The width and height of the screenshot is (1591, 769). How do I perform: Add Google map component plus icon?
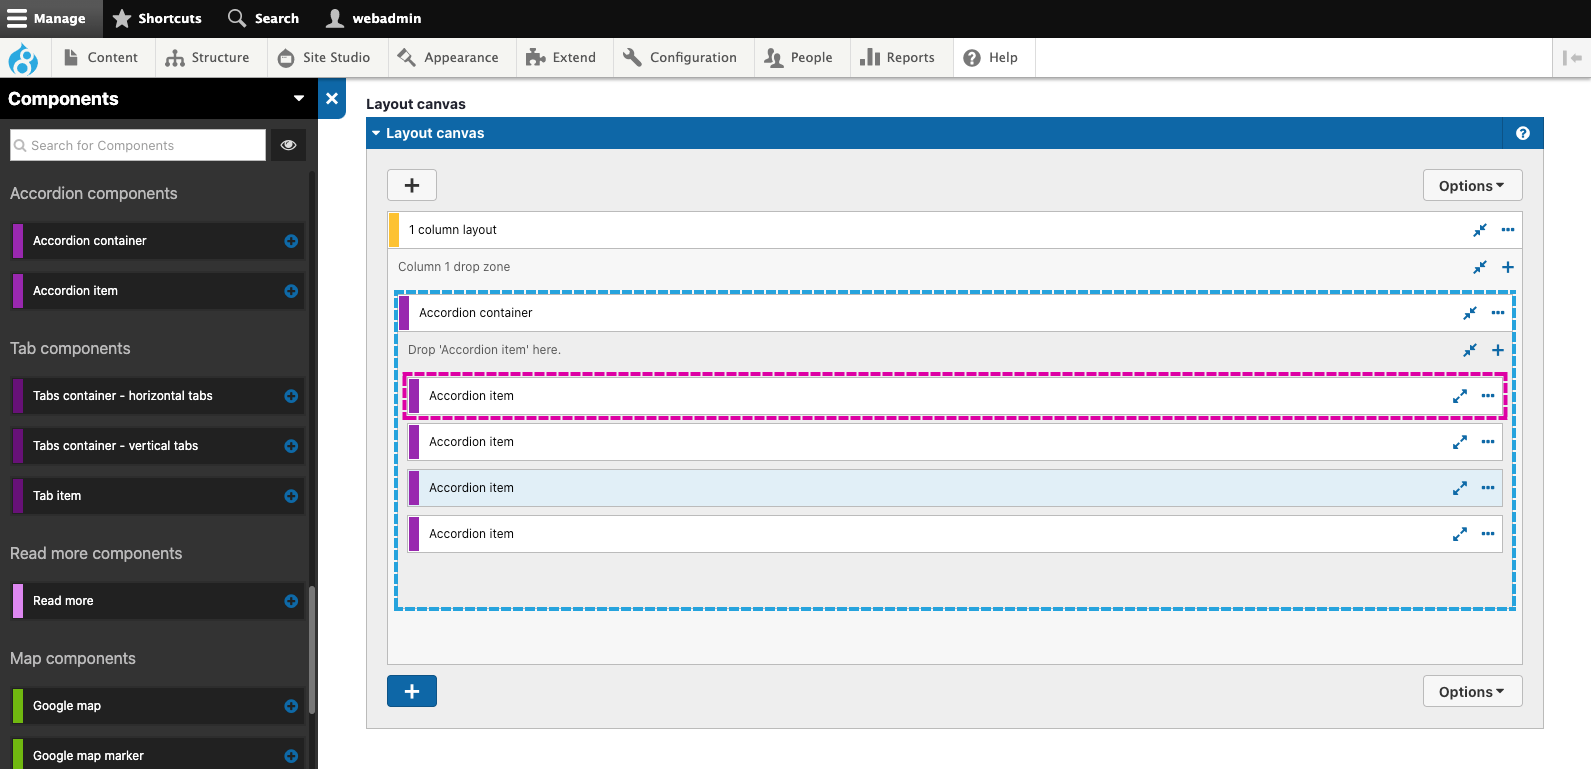click(x=291, y=706)
